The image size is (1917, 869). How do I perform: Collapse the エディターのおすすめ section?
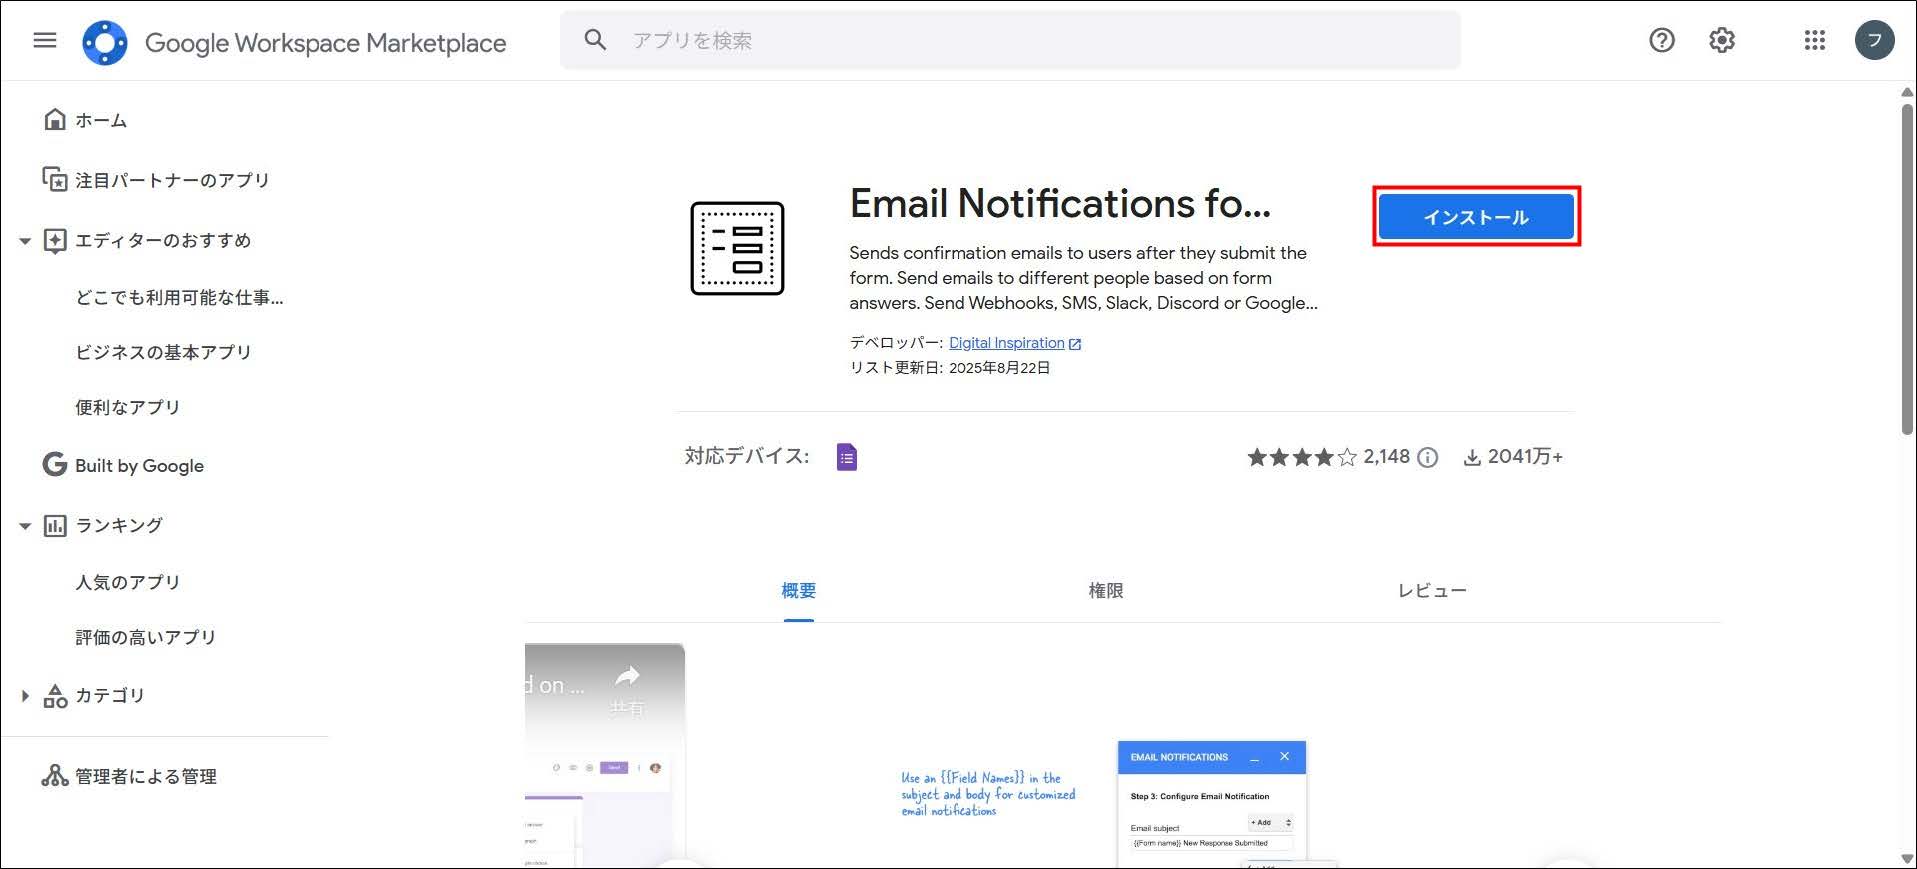25,241
